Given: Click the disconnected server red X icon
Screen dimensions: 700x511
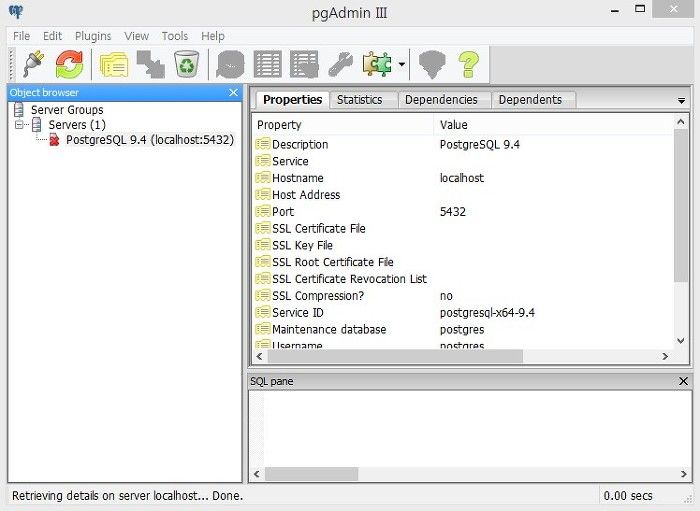Looking at the screenshot, I should [x=54, y=140].
